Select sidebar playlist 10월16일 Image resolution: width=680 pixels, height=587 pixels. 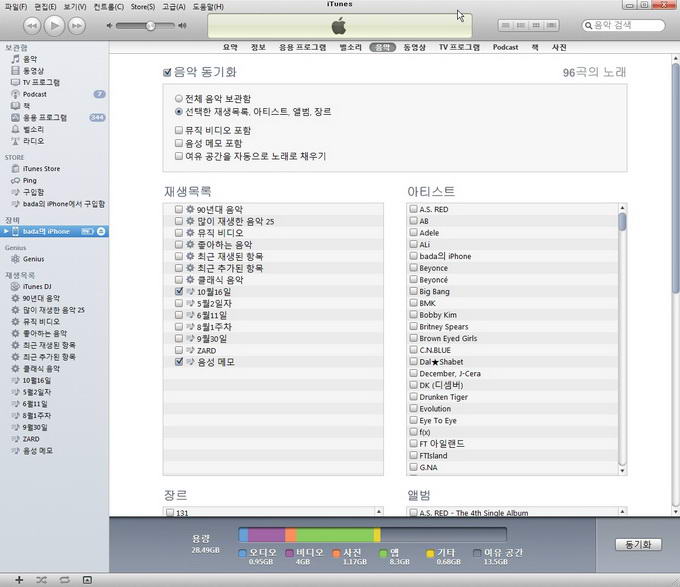point(36,380)
